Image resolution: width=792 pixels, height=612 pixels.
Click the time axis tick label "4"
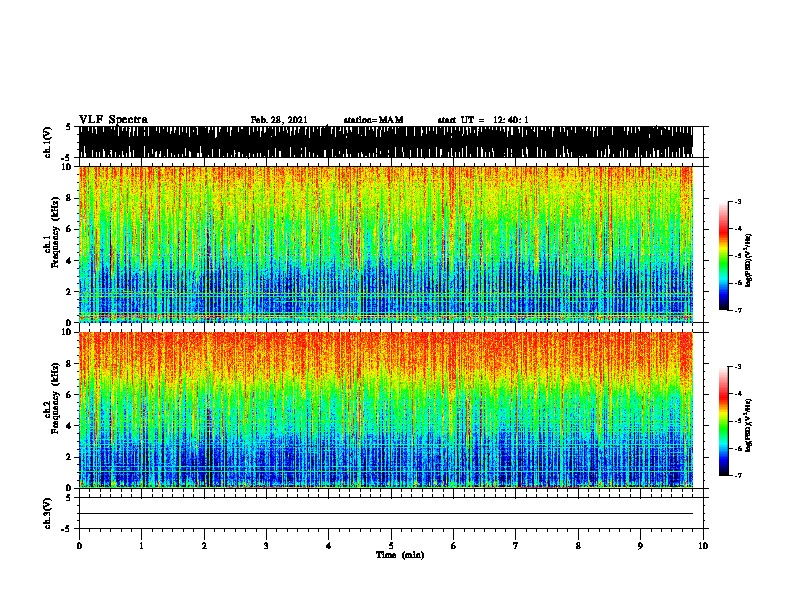tap(329, 546)
